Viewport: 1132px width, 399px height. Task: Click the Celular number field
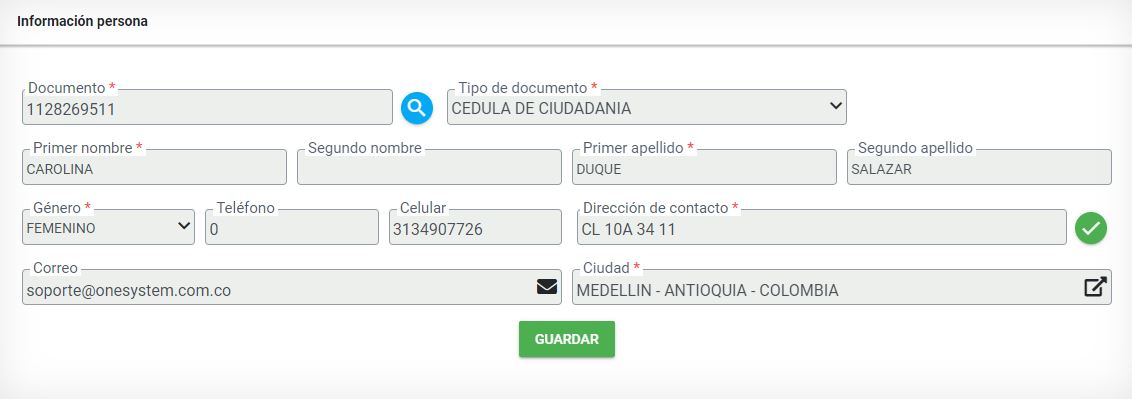coord(475,227)
